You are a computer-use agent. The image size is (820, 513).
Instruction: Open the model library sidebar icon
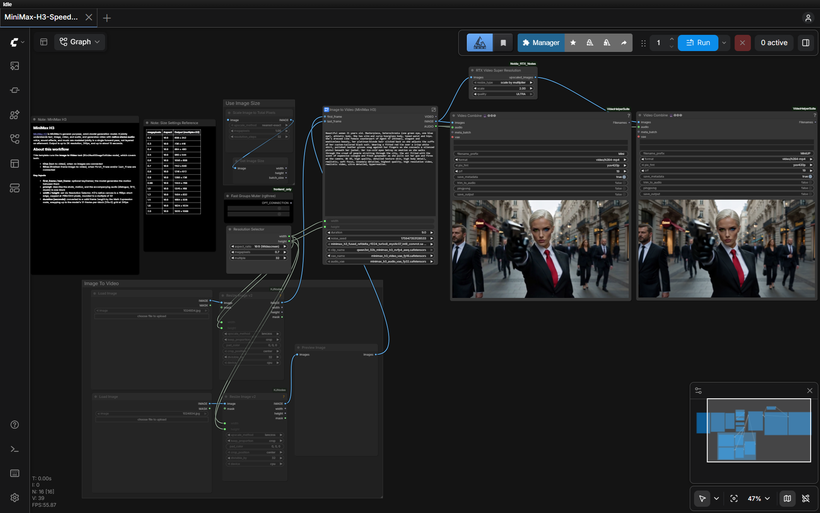click(x=15, y=115)
